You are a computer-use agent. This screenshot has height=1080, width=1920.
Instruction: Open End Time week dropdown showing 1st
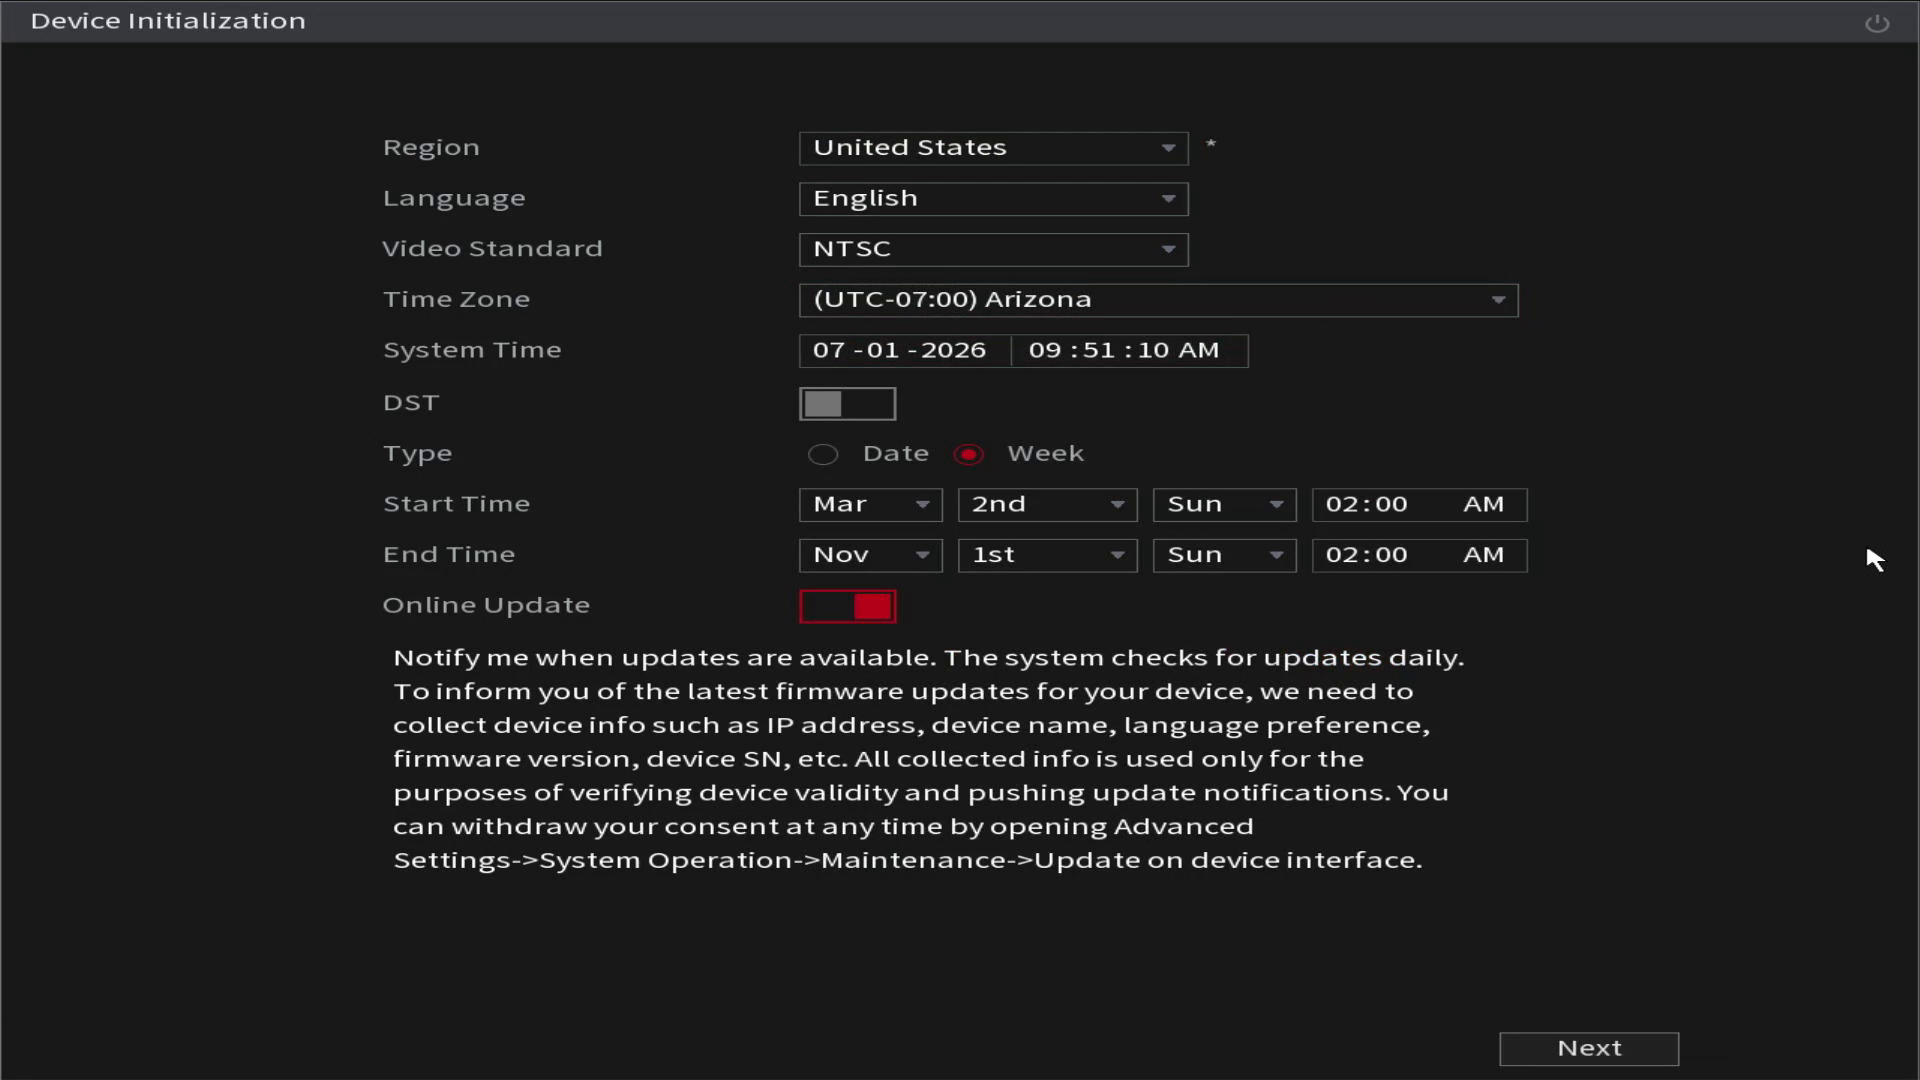point(1047,555)
